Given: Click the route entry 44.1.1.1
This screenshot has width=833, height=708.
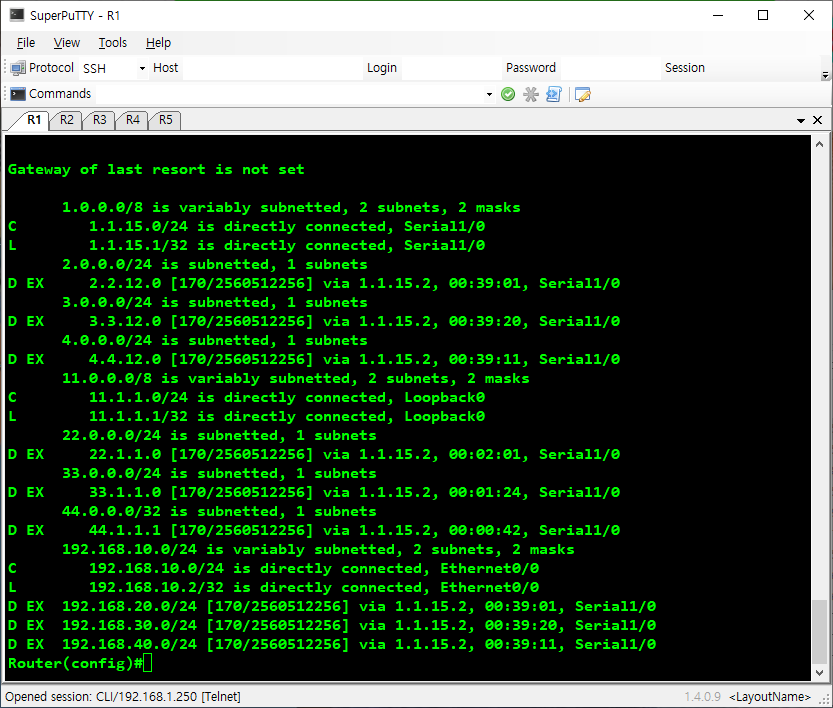Looking at the screenshot, I should pyautogui.click(x=313, y=530).
